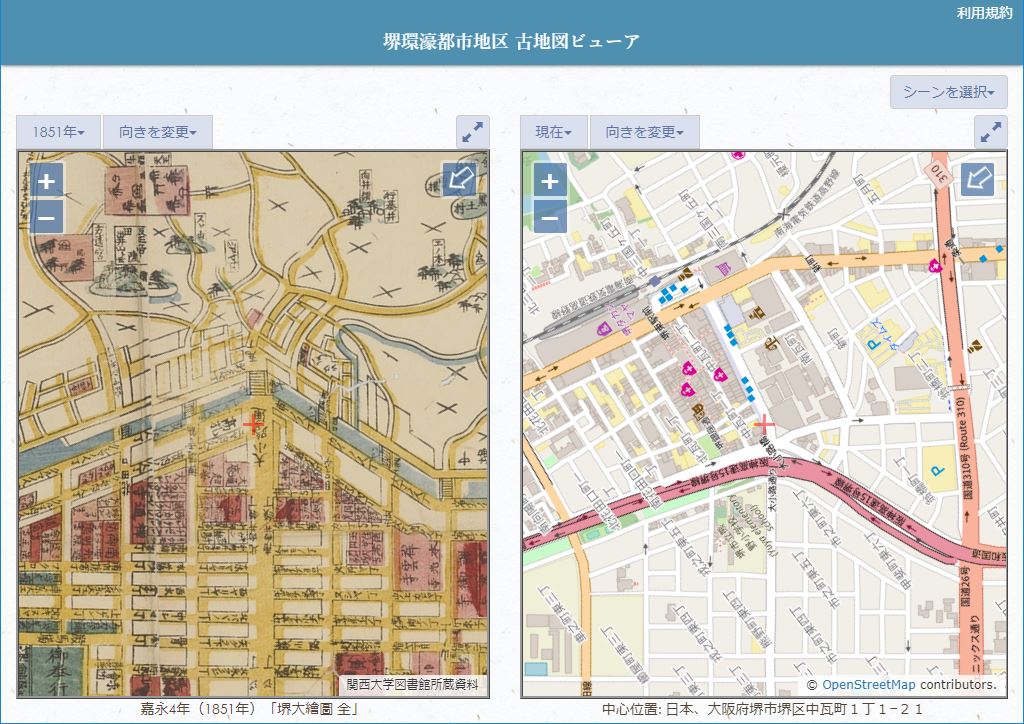This screenshot has height=724, width=1024.
Task: Zoom out on the current OpenStreetMap
Action: tap(550, 217)
